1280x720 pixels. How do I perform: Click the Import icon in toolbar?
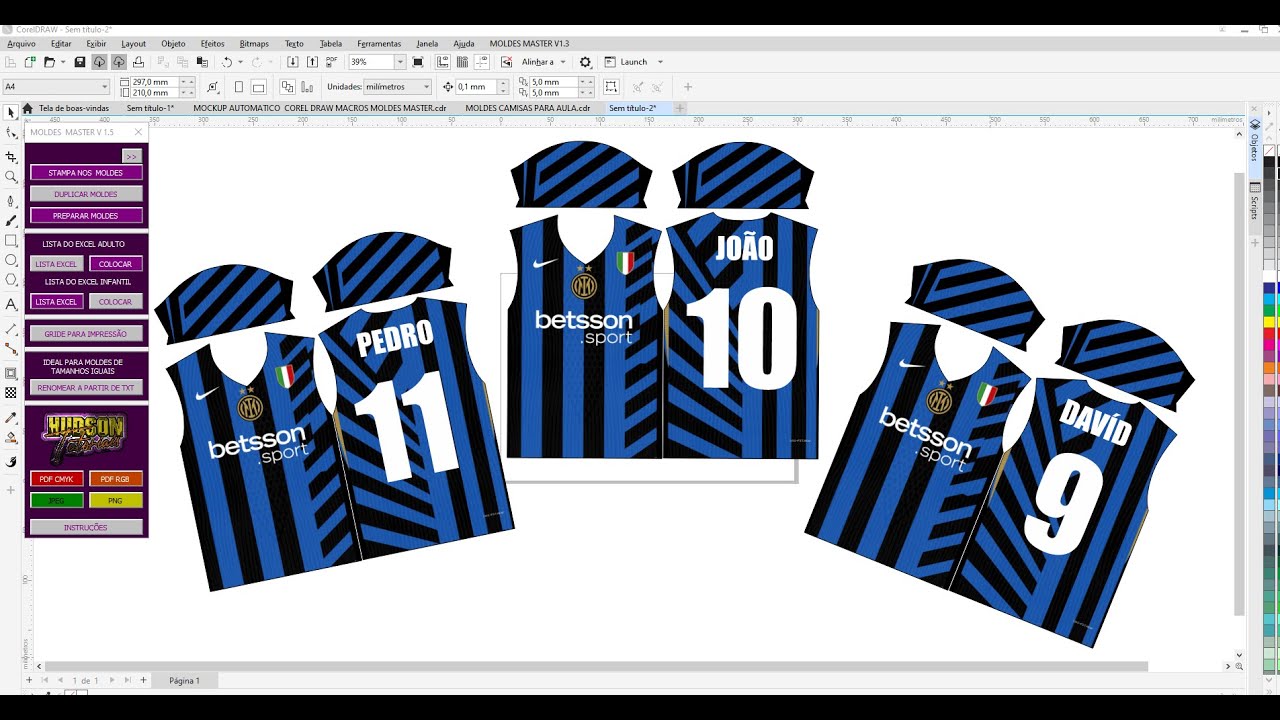tap(293, 62)
